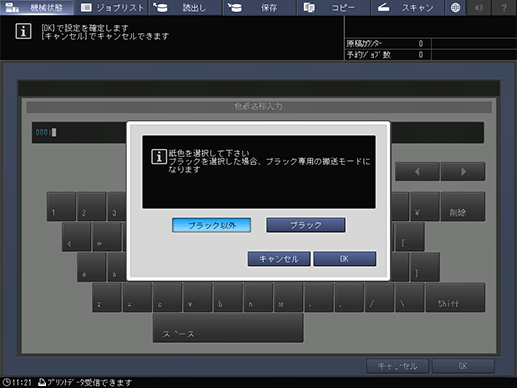517x388 pixels.
Task: Click the 原稿カウンター counter row
Action: tap(388, 44)
